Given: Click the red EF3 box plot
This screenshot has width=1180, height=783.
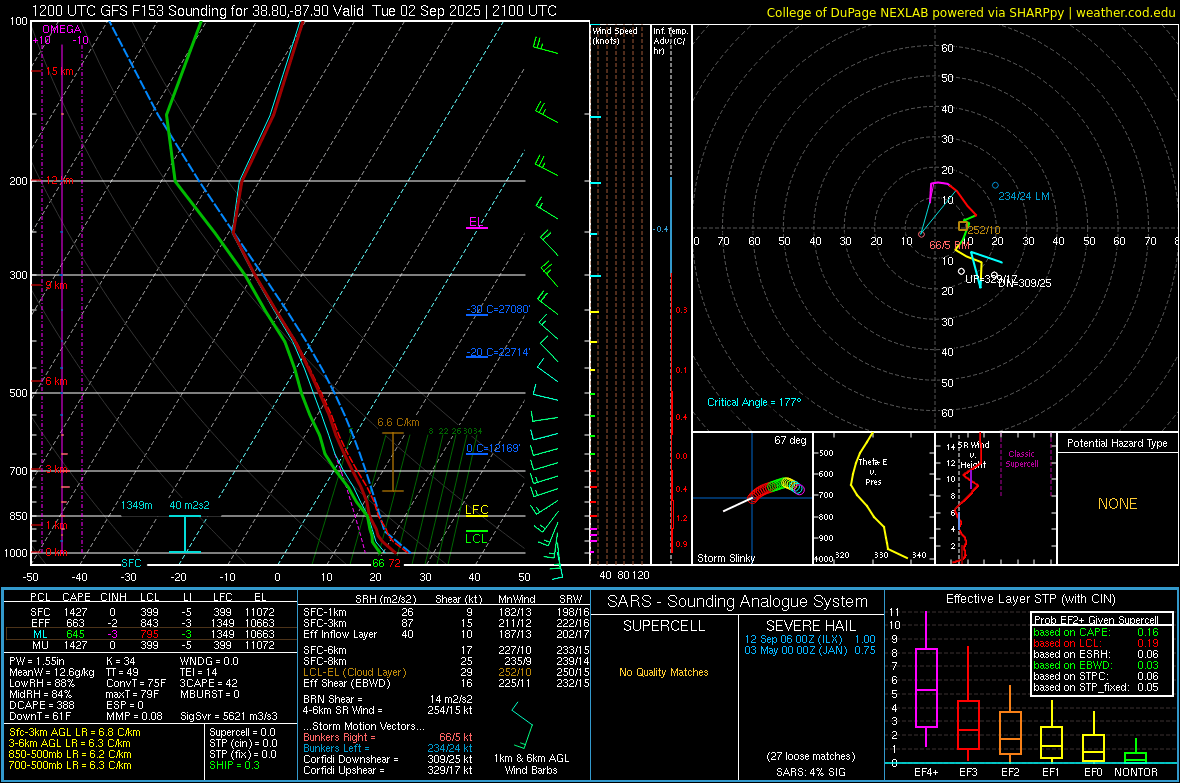Looking at the screenshot, I should pos(968,705).
